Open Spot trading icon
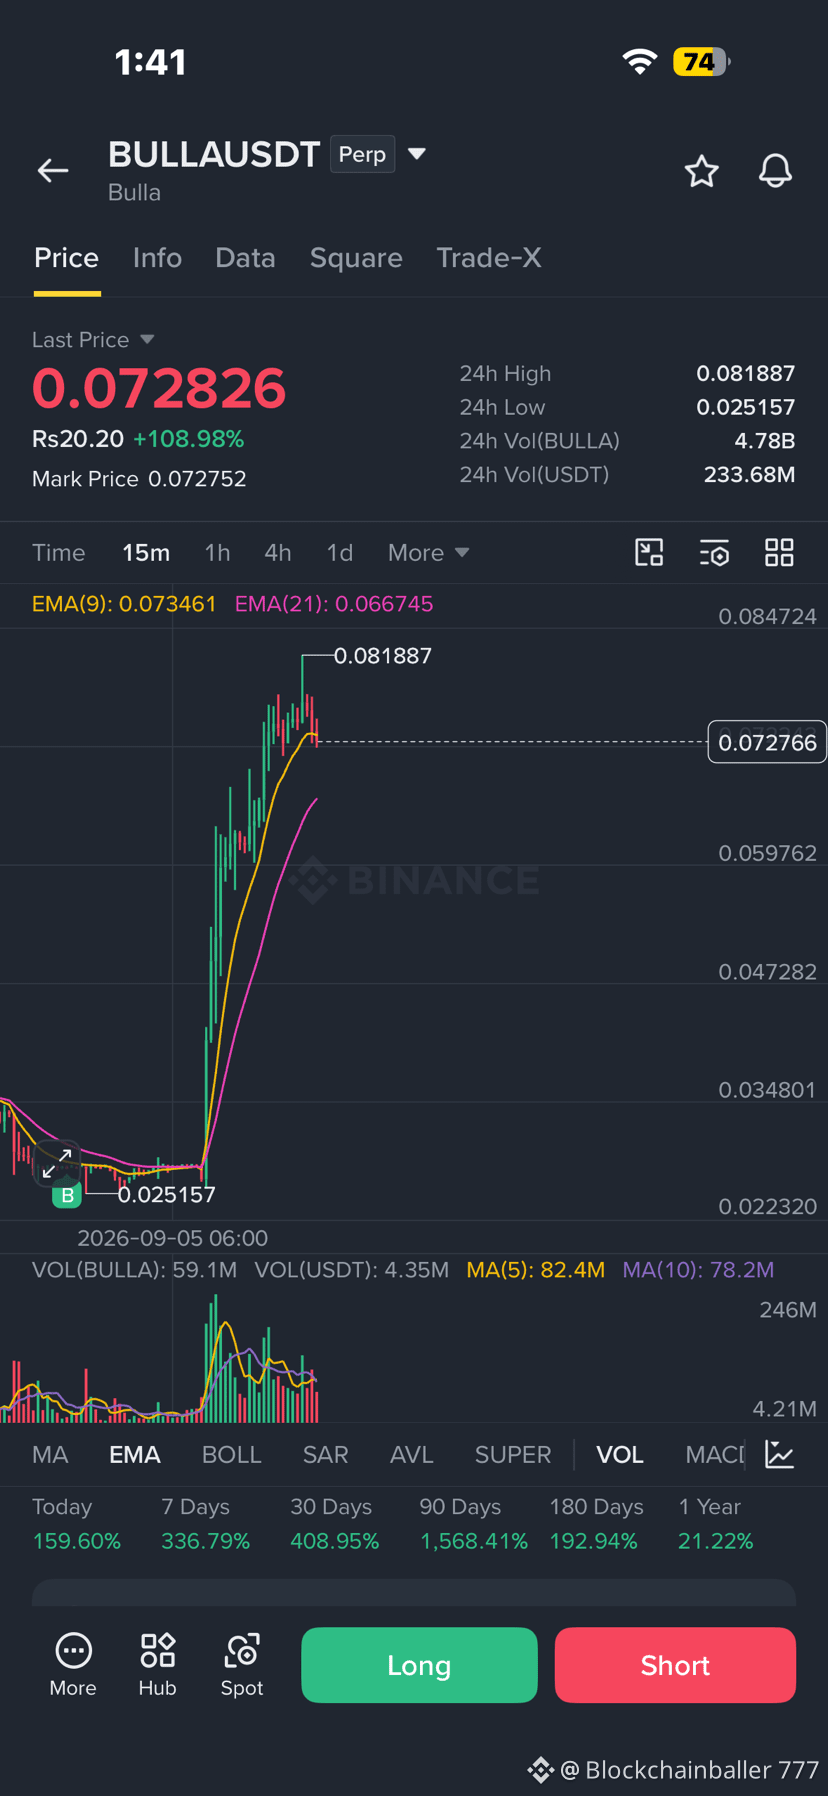This screenshot has width=828, height=1796. pyautogui.click(x=242, y=1665)
